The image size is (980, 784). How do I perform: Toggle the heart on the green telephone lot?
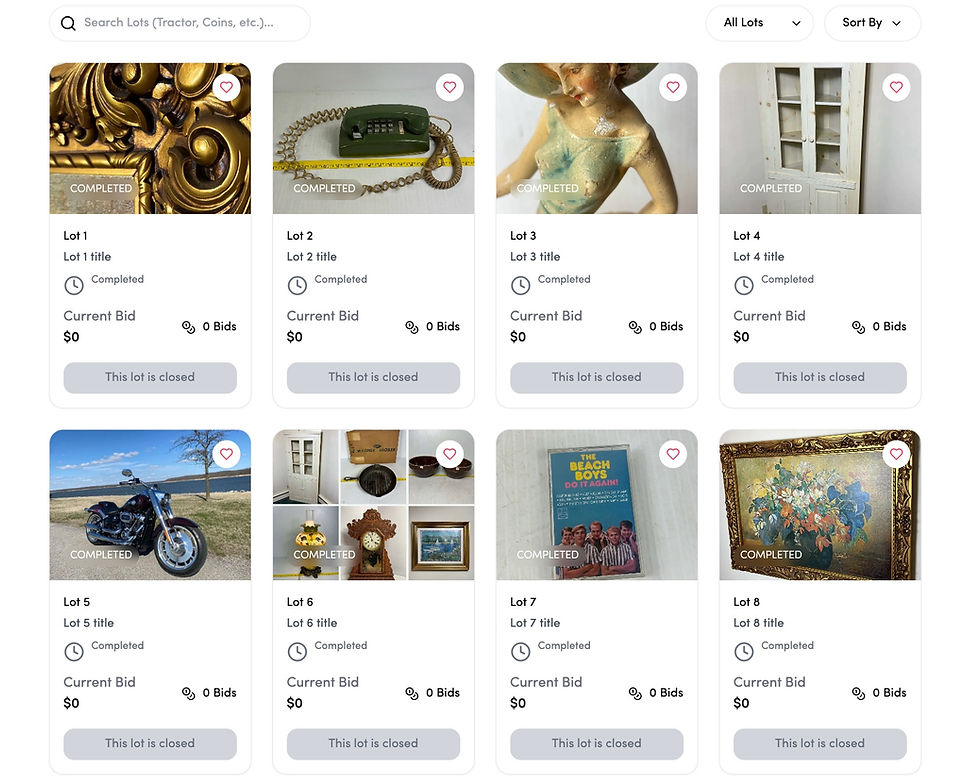[x=449, y=87]
